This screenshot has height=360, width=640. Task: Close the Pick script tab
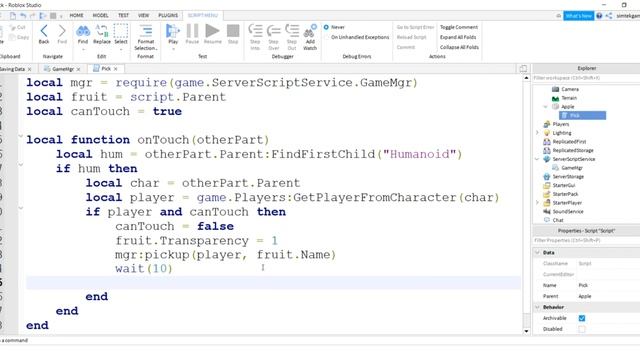pos(116,69)
